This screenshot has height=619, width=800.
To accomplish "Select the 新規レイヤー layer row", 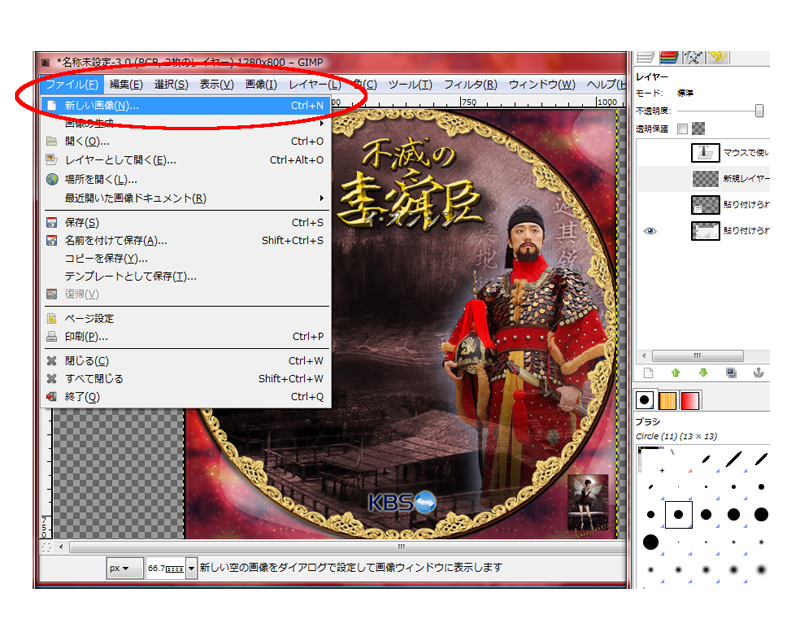I will (703, 179).
